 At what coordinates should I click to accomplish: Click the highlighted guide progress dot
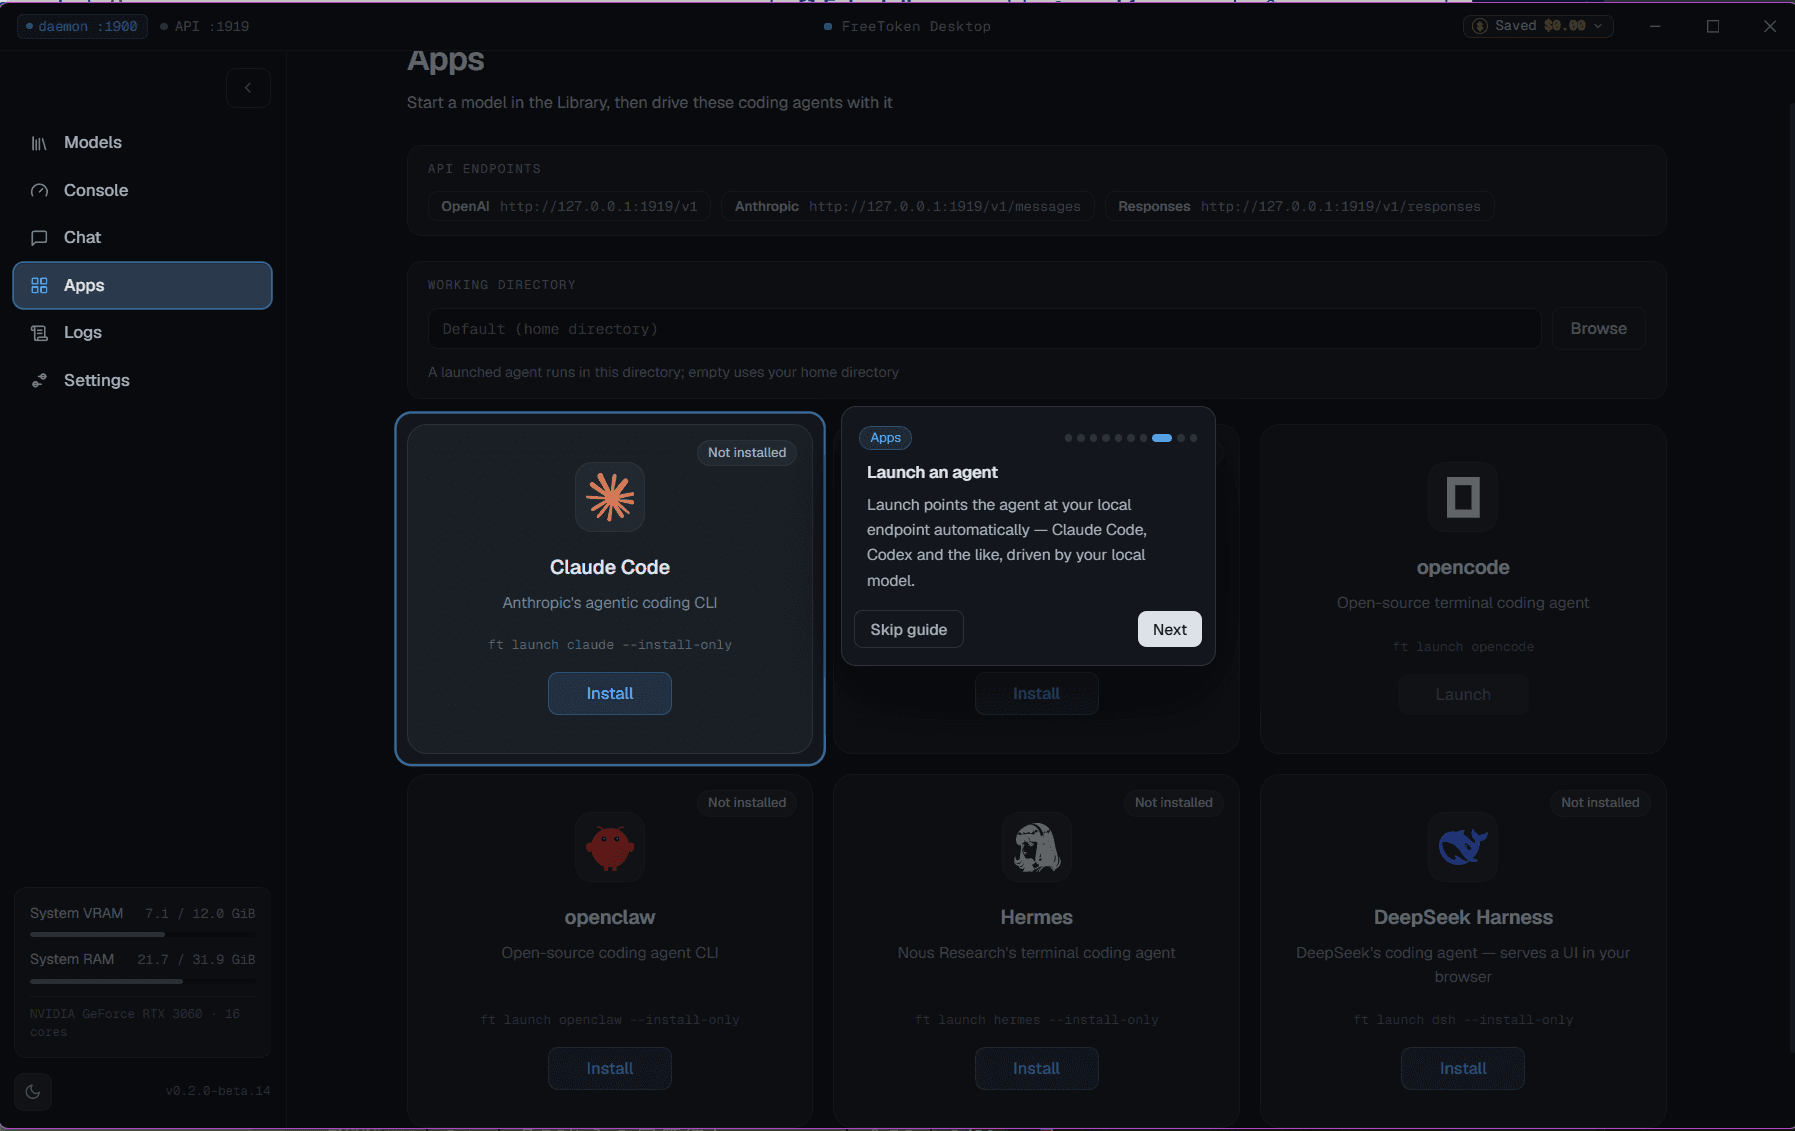coord(1162,438)
